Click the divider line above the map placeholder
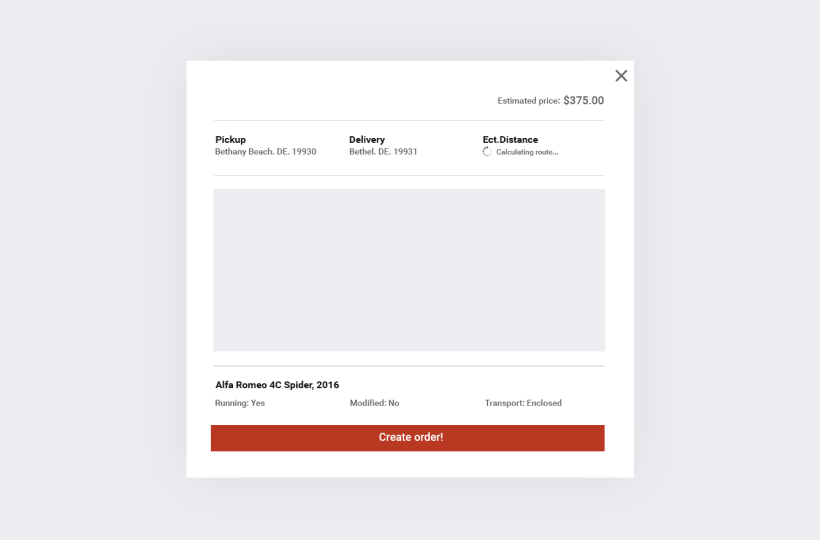This screenshot has width=820, height=540. tap(409, 175)
